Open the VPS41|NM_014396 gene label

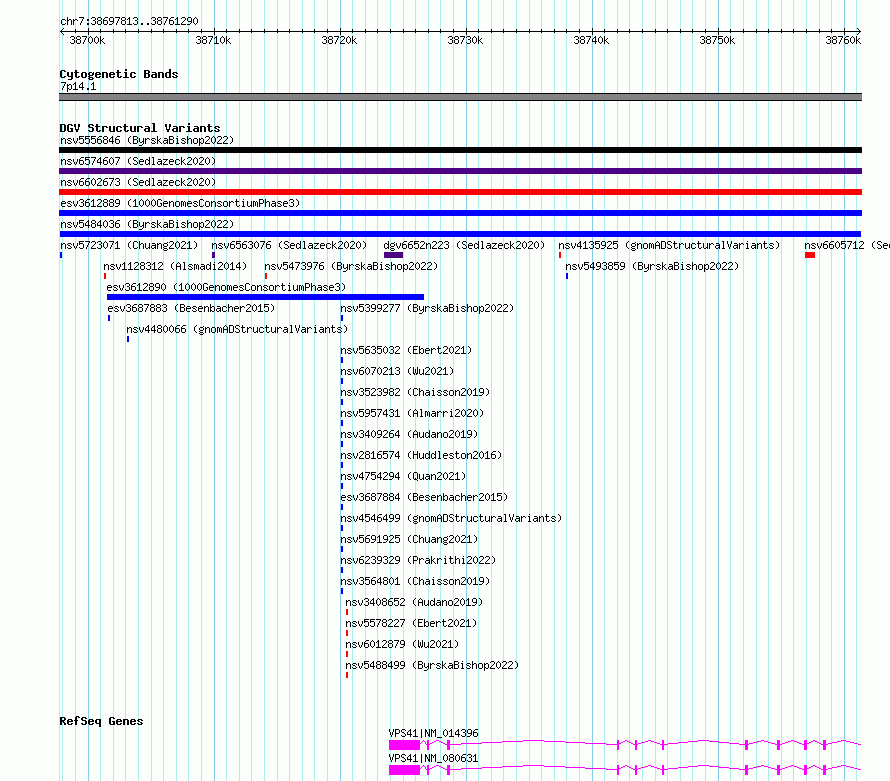434,733
